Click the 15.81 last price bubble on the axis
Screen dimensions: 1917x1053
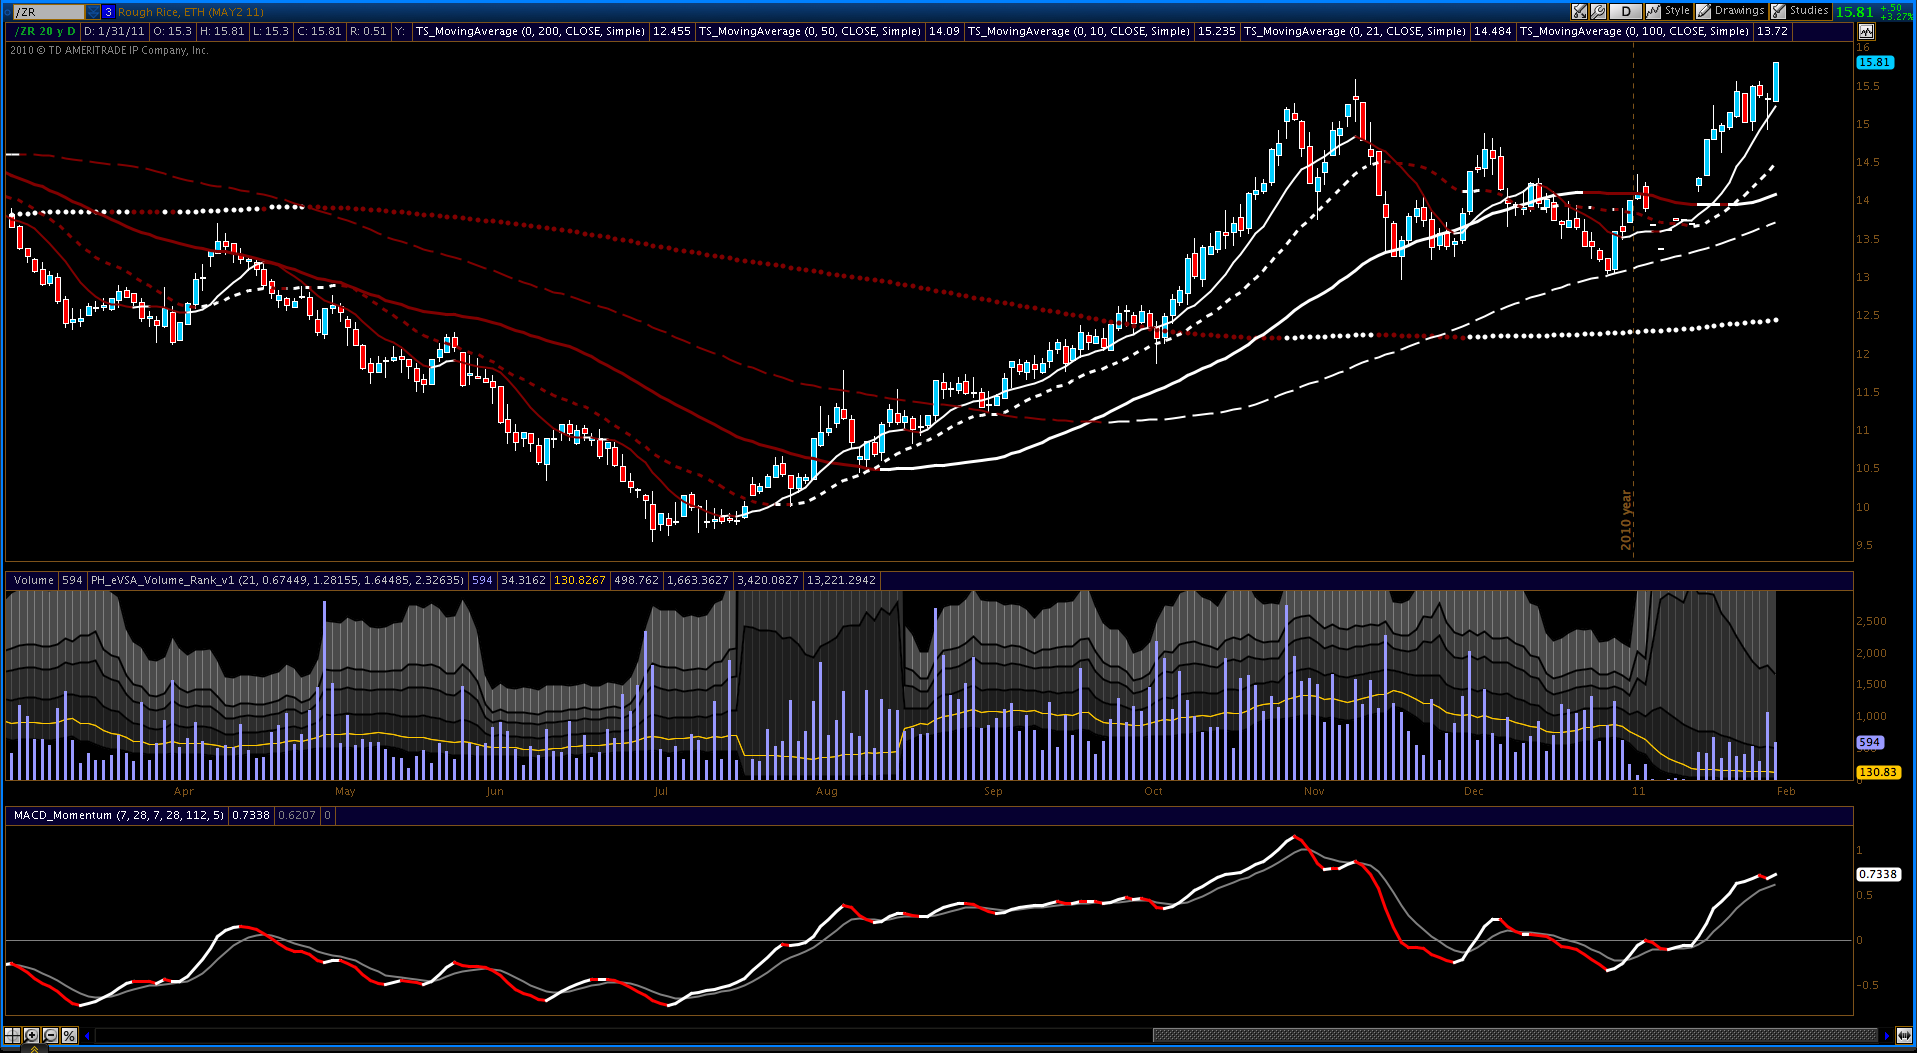point(1875,62)
